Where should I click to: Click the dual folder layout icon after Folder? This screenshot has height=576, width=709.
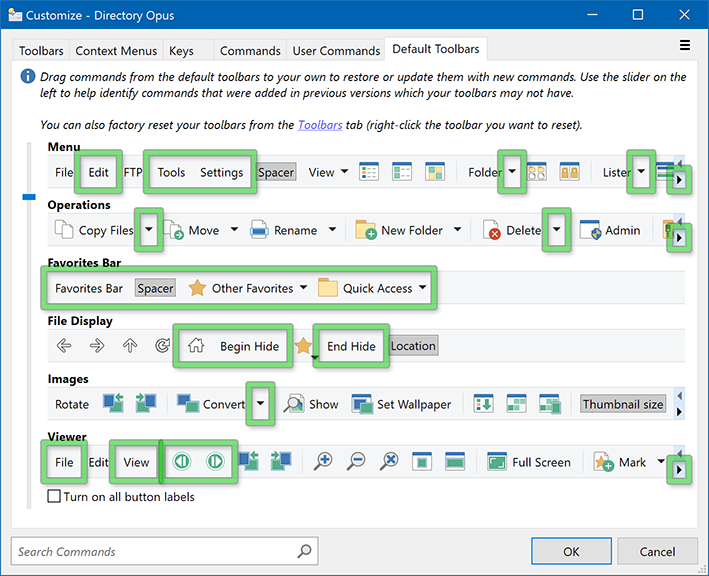(x=537, y=172)
